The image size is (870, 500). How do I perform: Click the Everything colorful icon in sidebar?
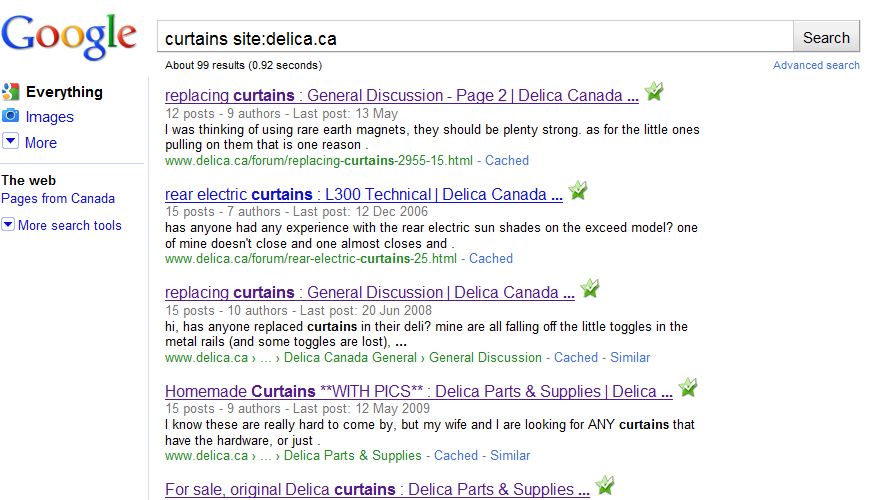(x=11, y=92)
